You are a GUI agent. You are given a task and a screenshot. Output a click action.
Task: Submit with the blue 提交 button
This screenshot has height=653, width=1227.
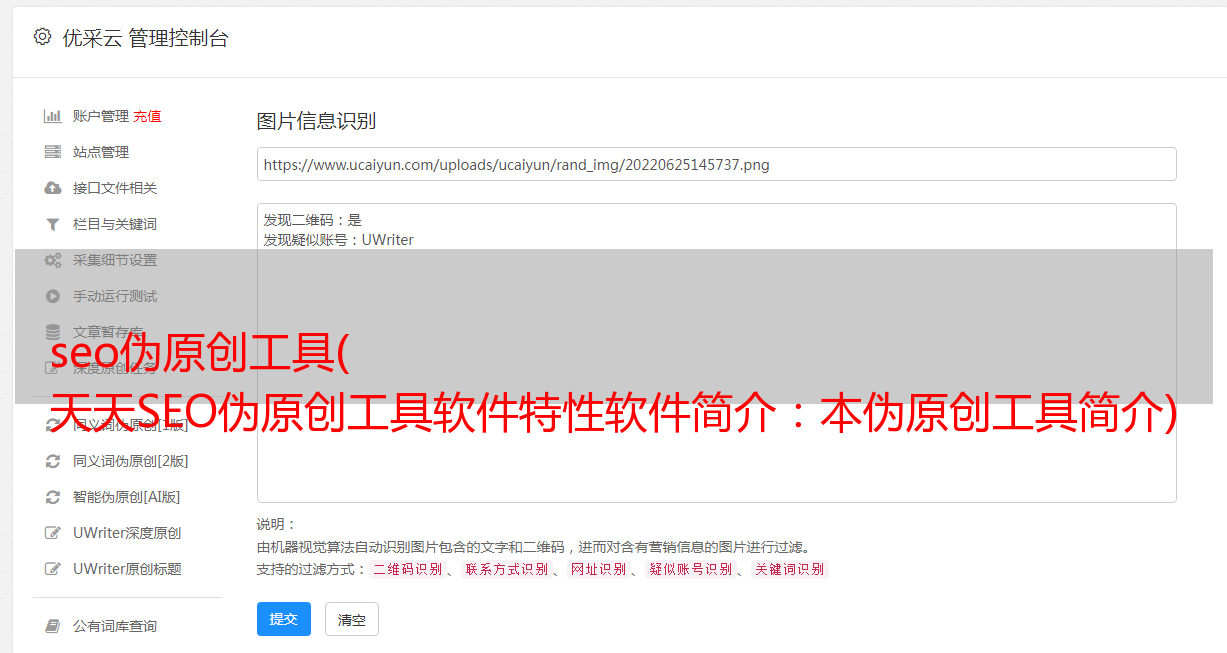click(x=284, y=619)
